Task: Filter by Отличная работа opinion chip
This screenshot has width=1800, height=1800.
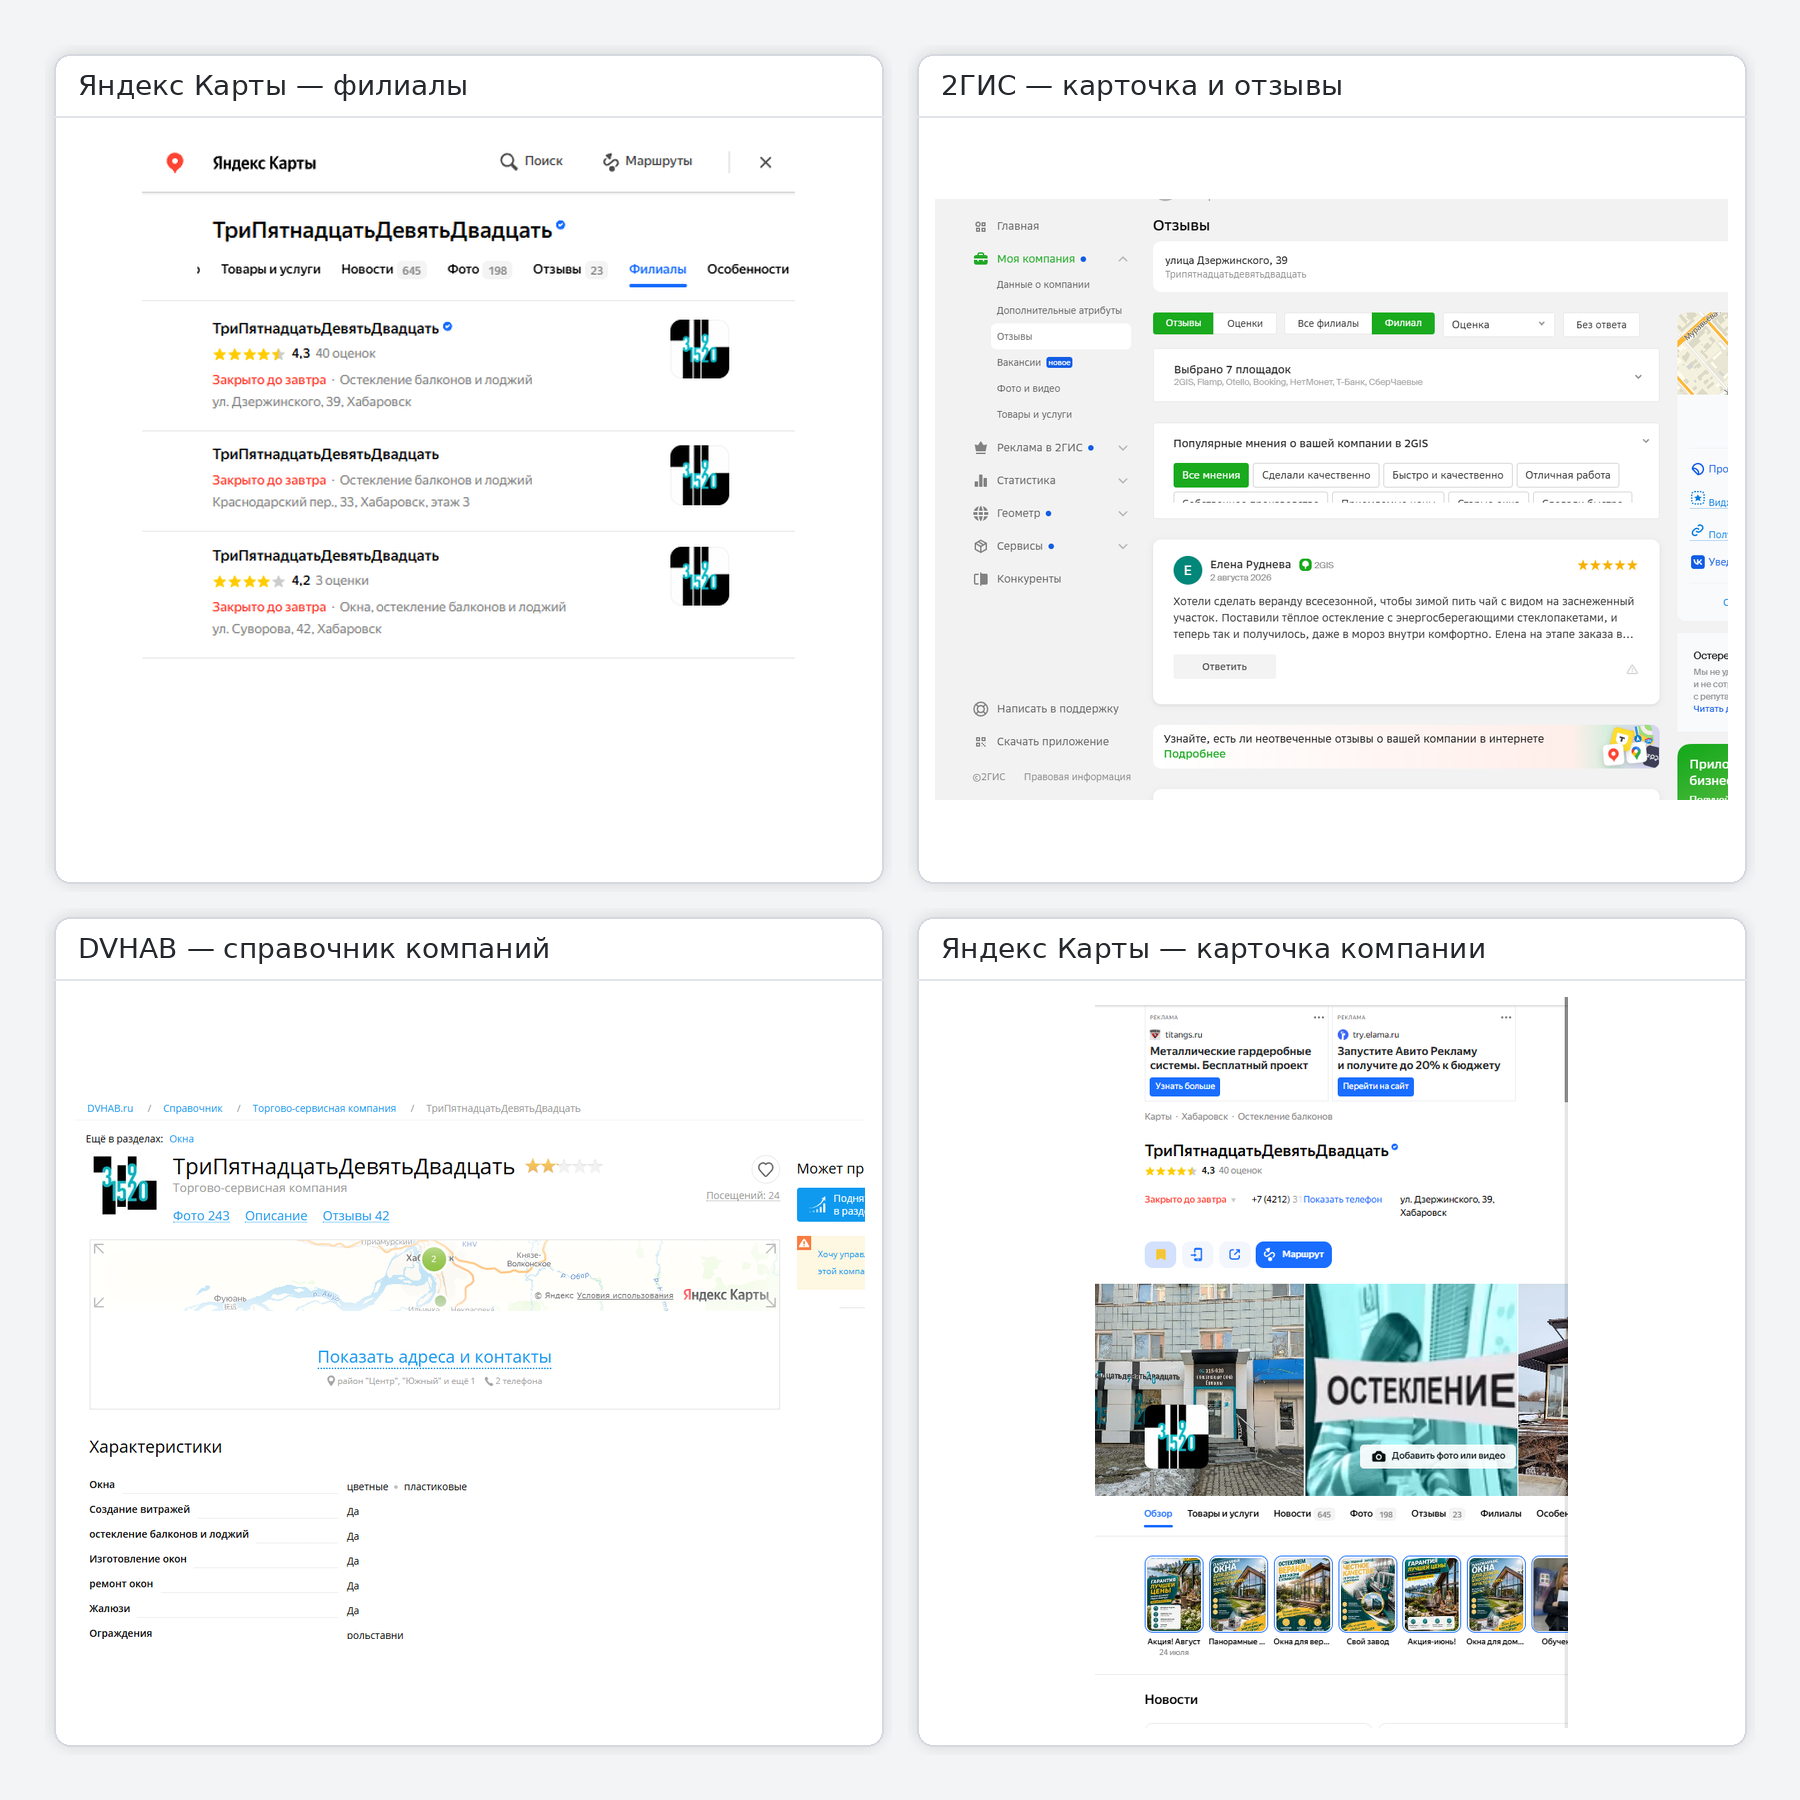Action: click(x=1568, y=475)
